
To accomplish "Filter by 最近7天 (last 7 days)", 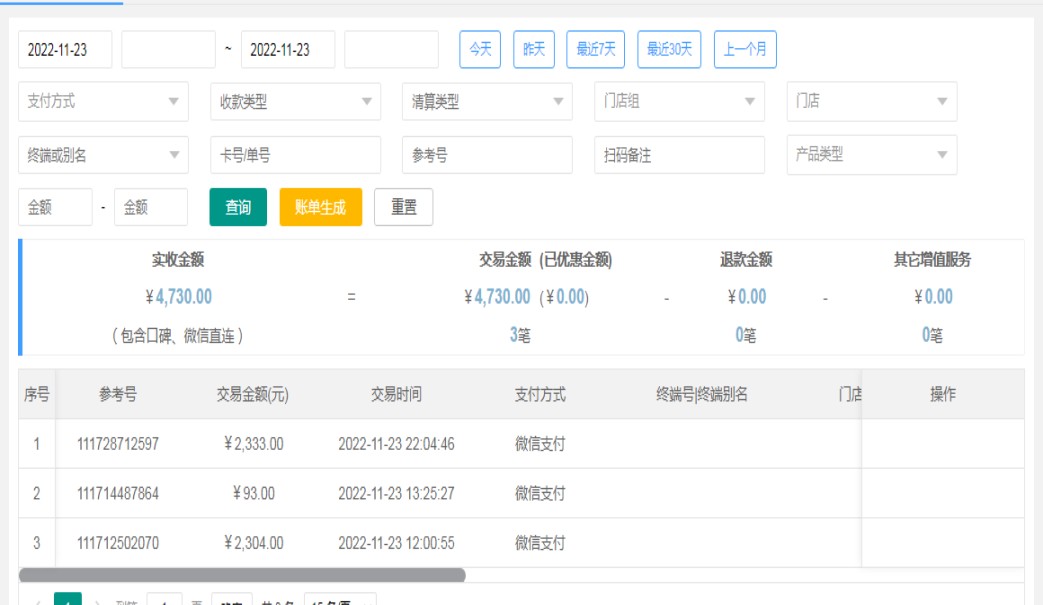I will coord(596,49).
